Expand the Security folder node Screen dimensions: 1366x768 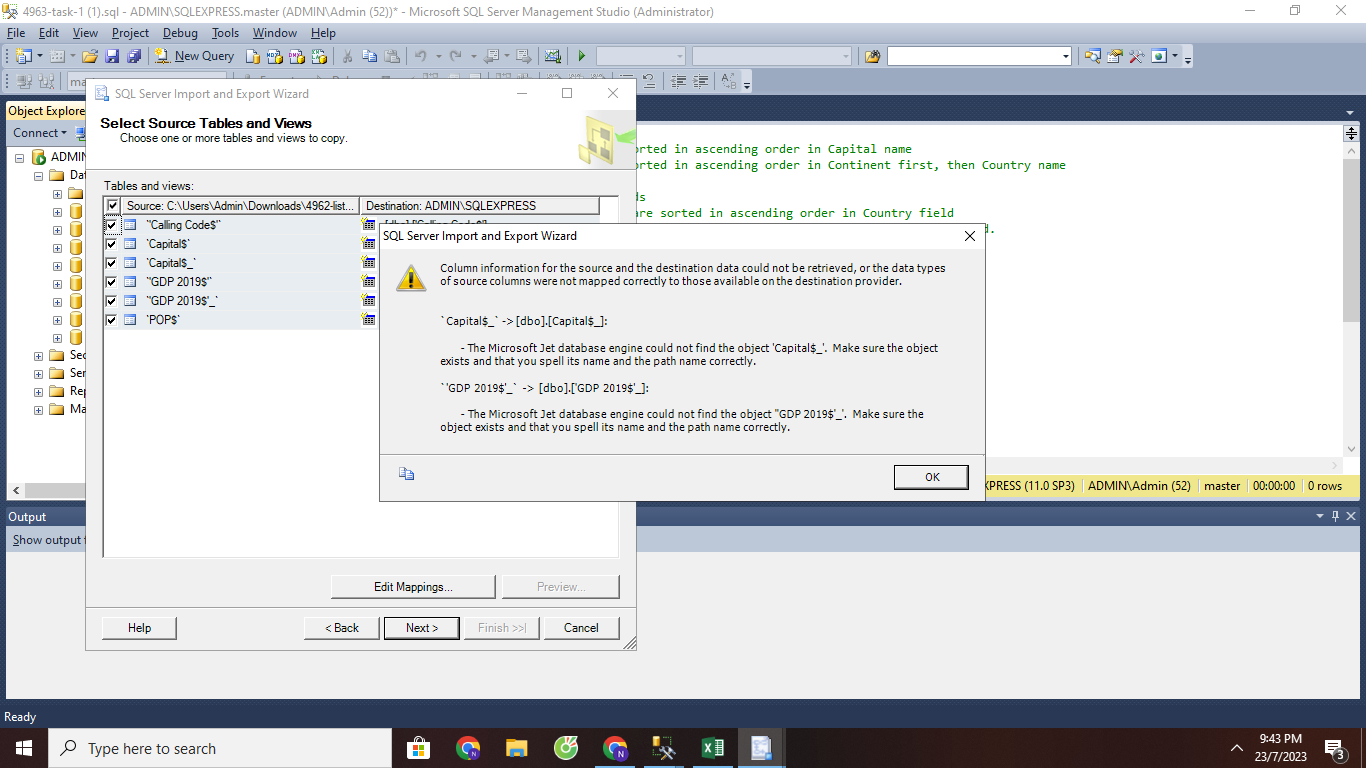point(39,355)
